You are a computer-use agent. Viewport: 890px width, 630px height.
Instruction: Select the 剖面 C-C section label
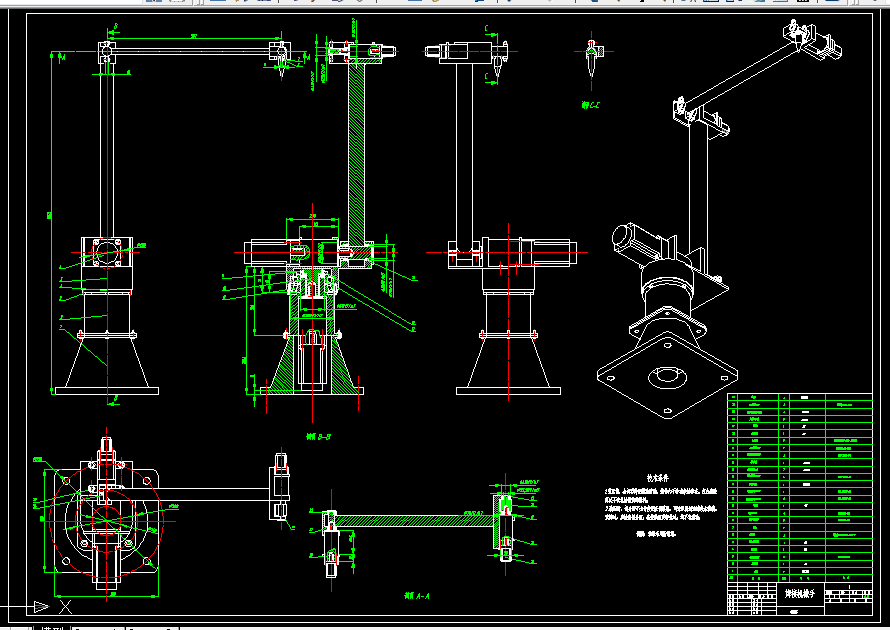pyautogui.click(x=591, y=105)
